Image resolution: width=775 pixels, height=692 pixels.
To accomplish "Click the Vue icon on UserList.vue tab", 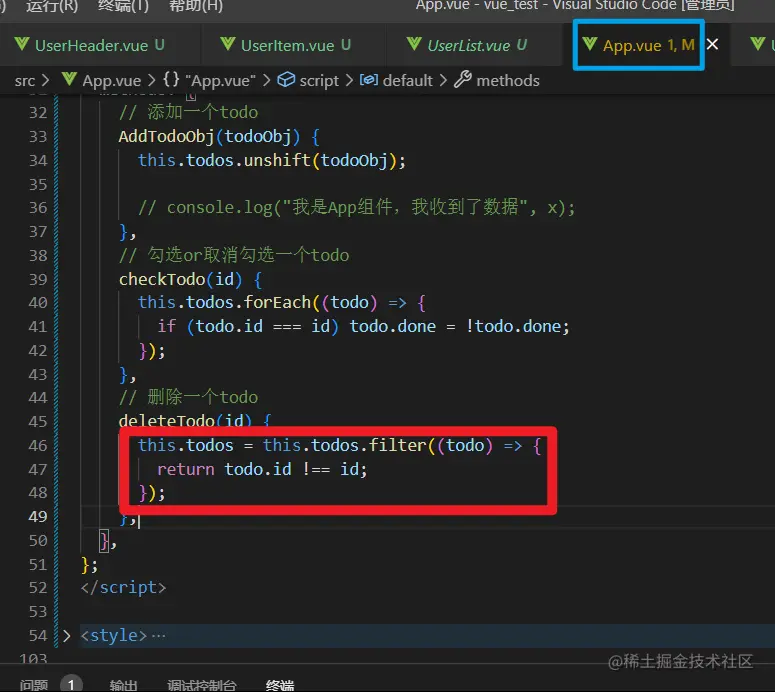I will (414, 44).
